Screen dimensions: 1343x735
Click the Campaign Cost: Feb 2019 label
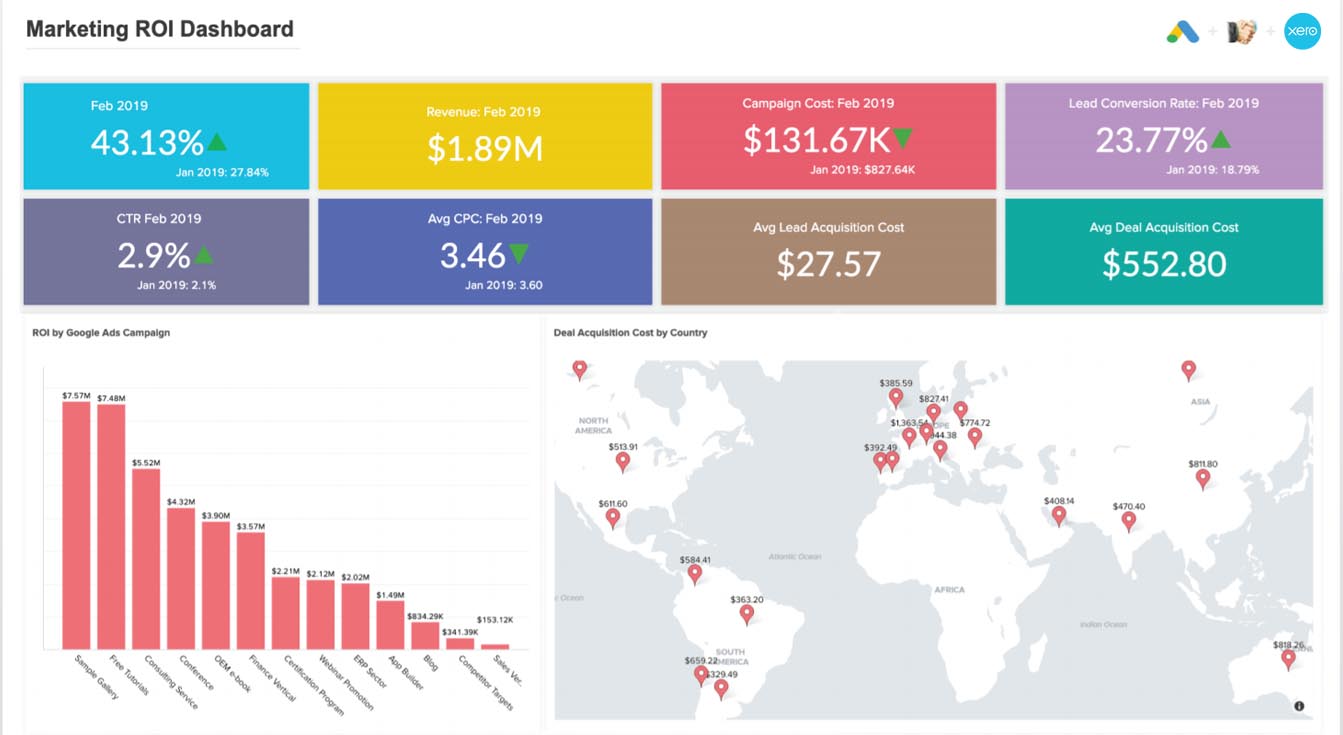pyautogui.click(x=818, y=103)
